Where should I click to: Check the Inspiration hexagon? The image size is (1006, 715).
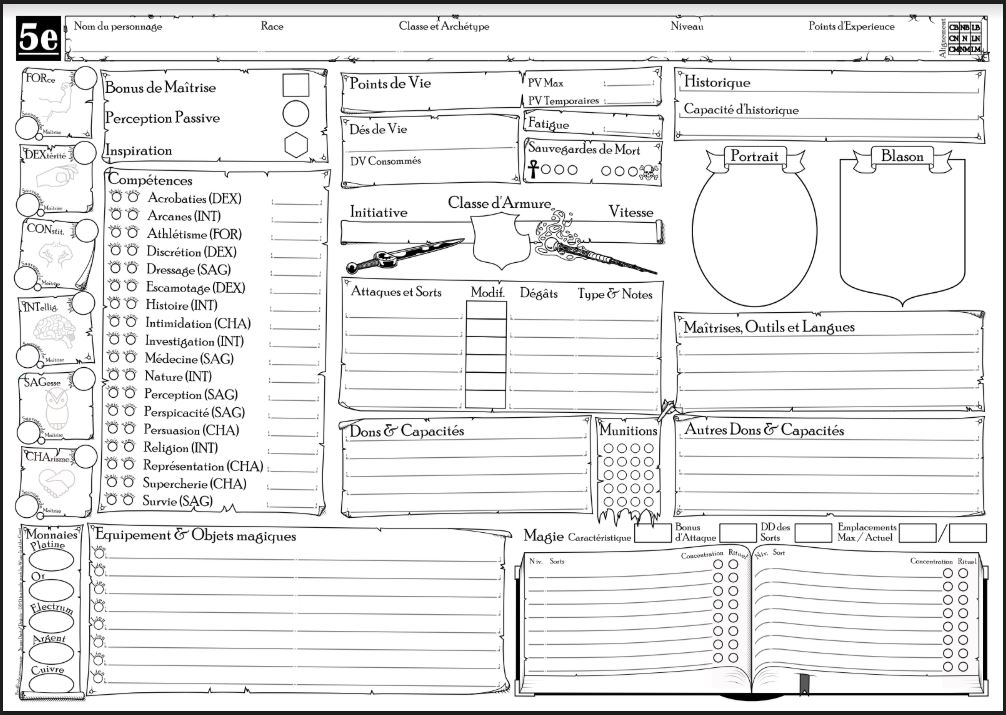(x=295, y=145)
